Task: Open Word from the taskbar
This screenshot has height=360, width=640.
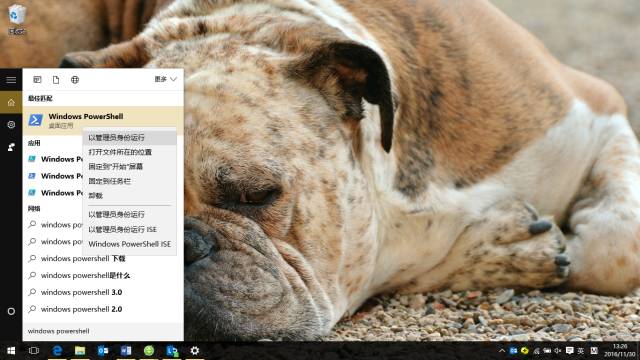Action: pyautogui.click(x=126, y=351)
